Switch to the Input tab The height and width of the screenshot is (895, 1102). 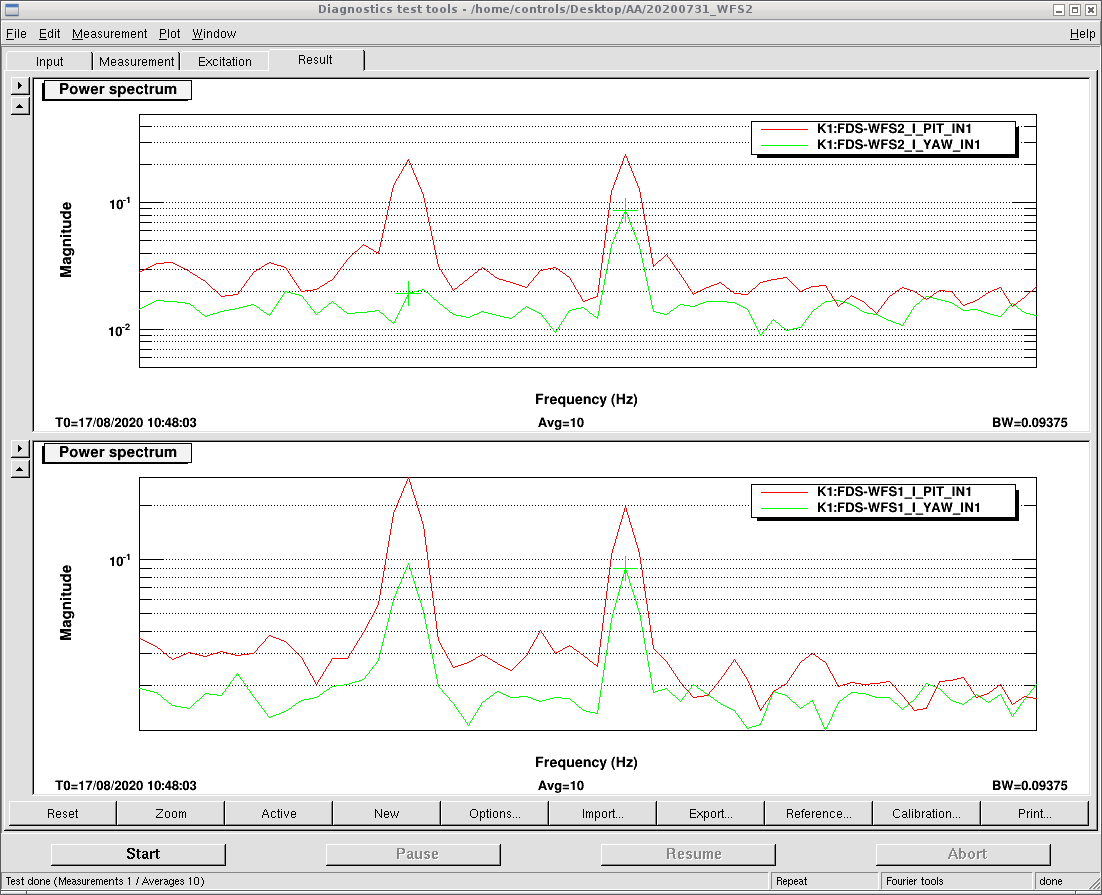pos(50,62)
